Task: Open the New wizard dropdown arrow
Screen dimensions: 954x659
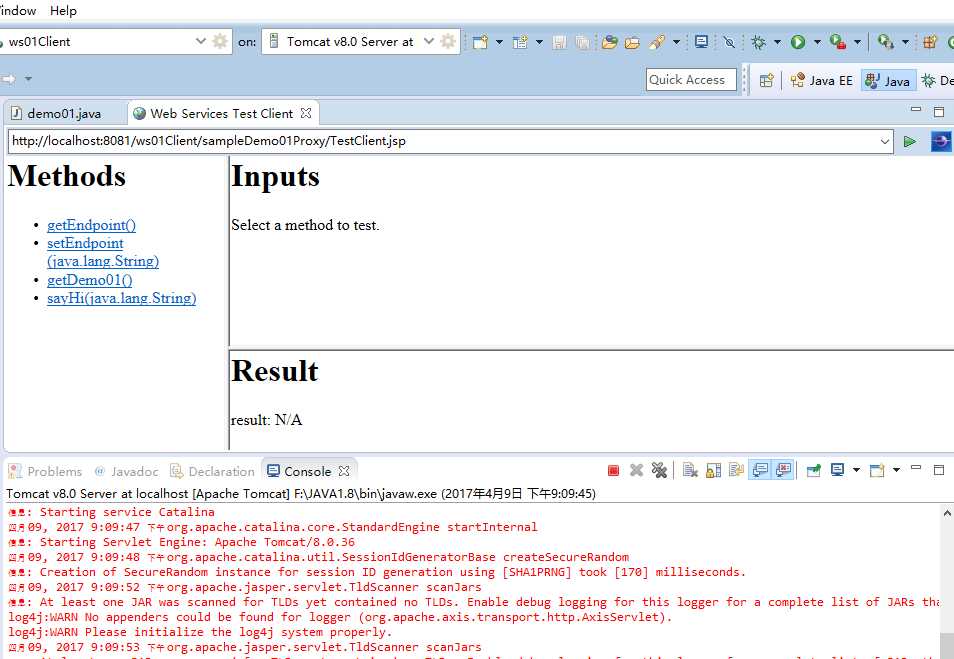Action: tap(500, 42)
